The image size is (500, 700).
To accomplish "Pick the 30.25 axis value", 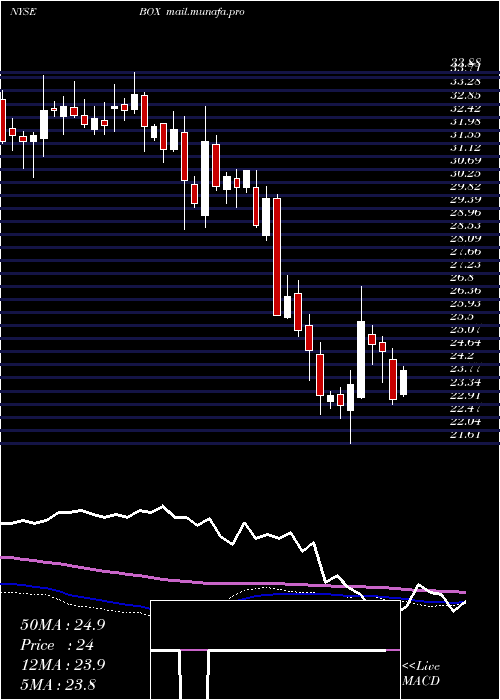I will [465, 174].
